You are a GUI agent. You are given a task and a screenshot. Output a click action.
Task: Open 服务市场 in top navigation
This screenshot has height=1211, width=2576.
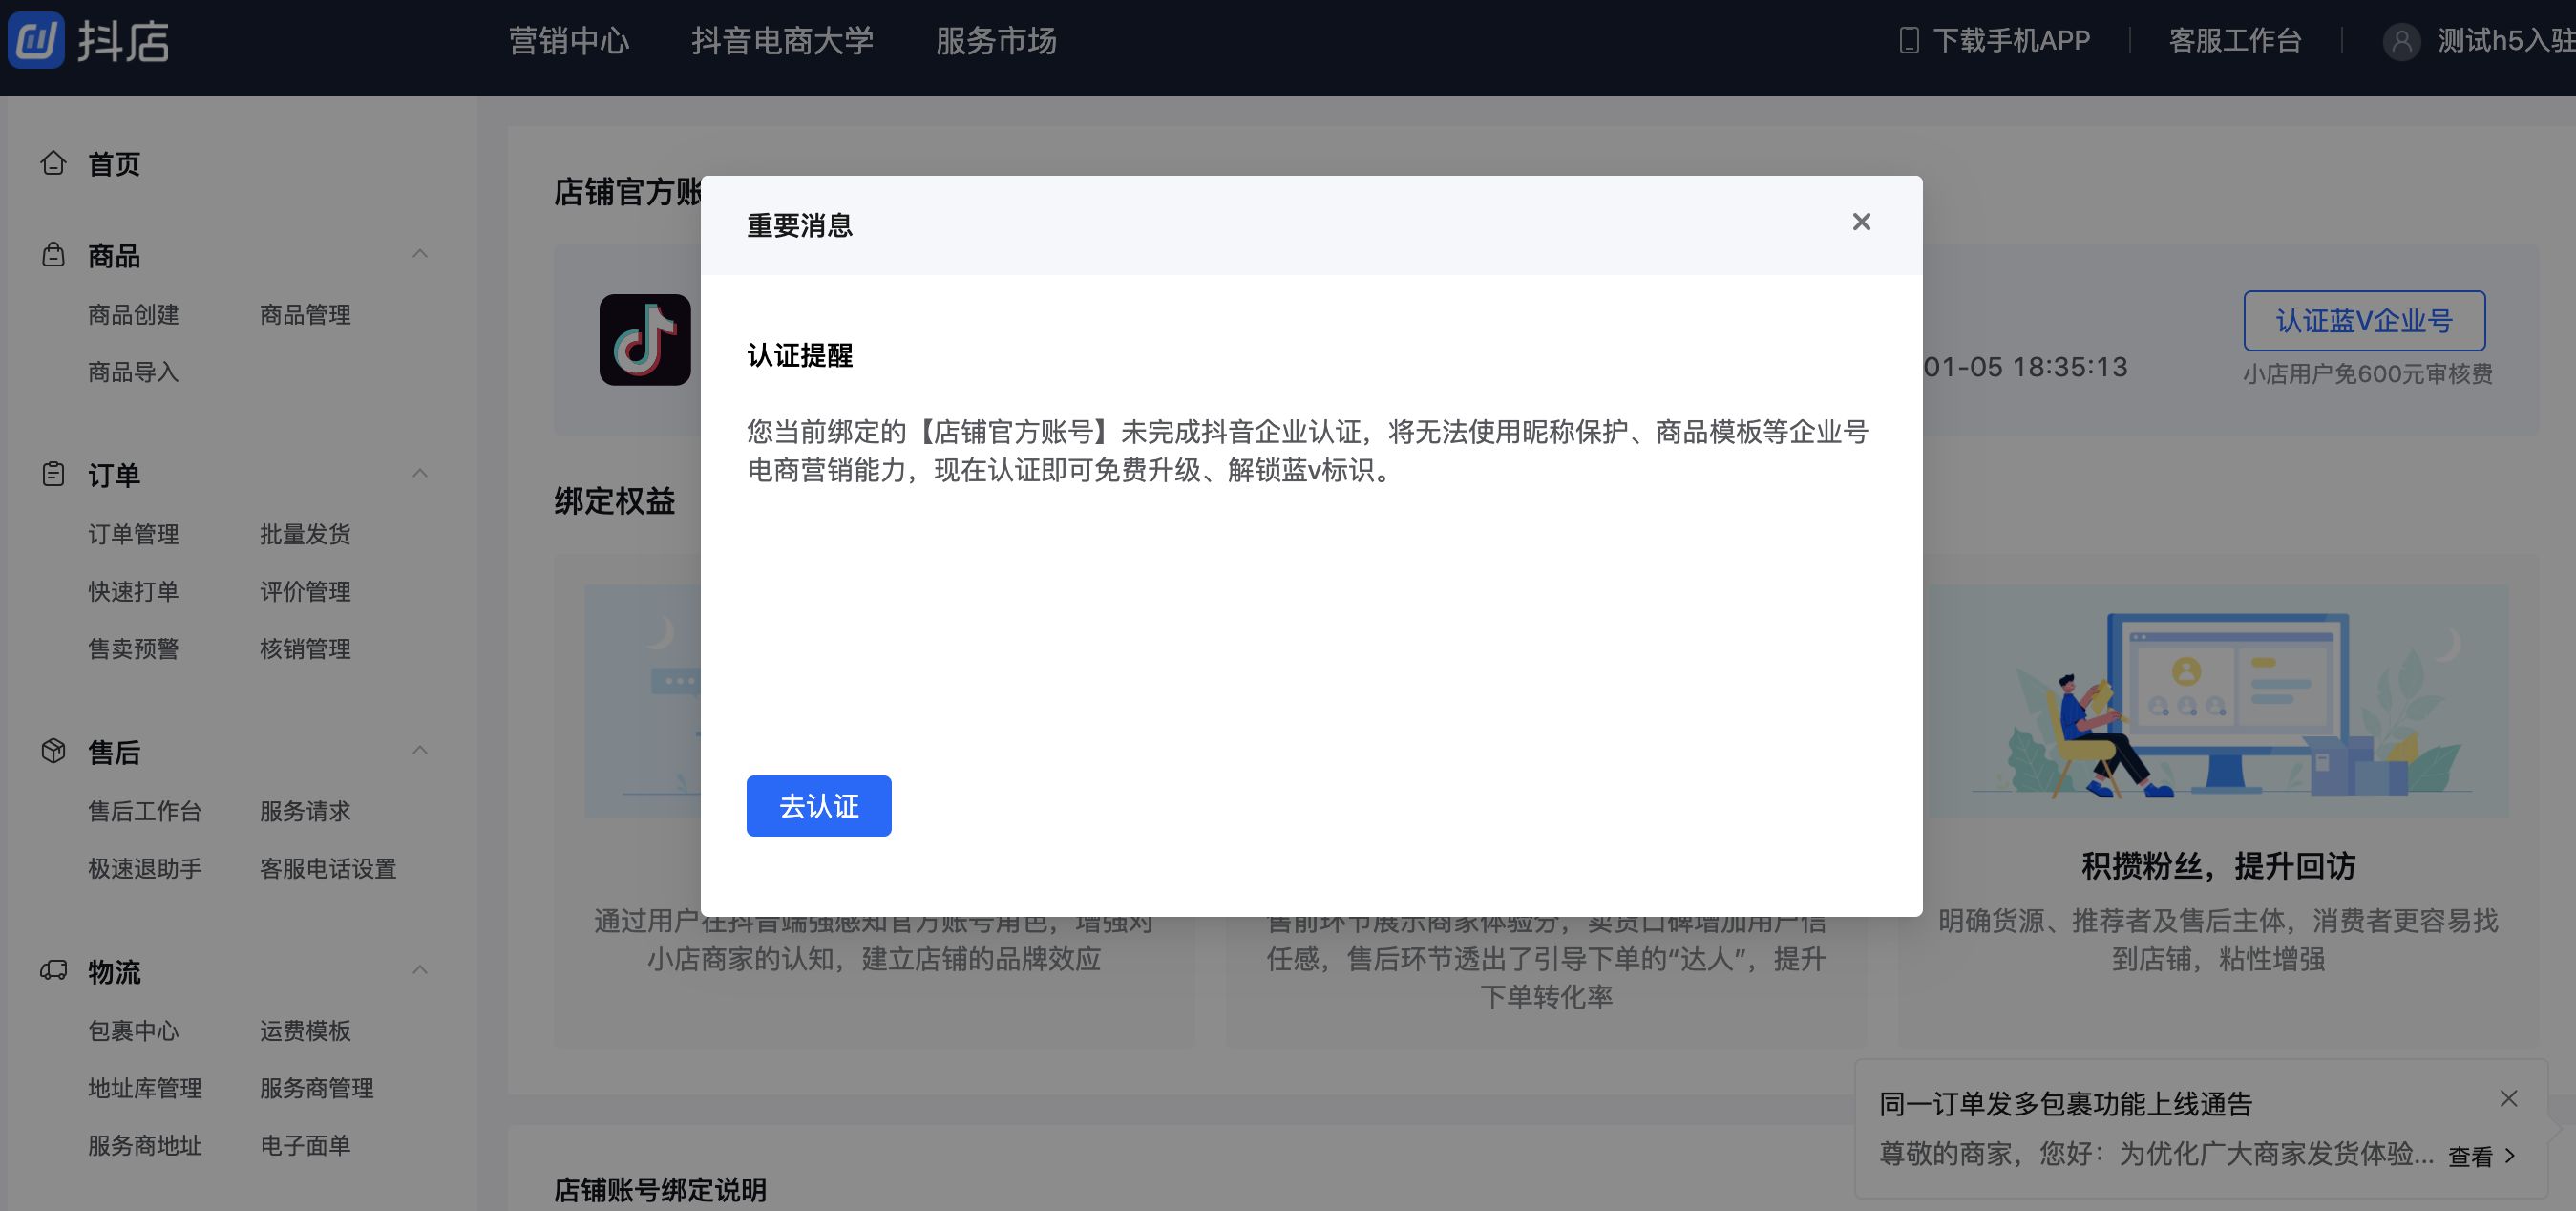click(996, 41)
